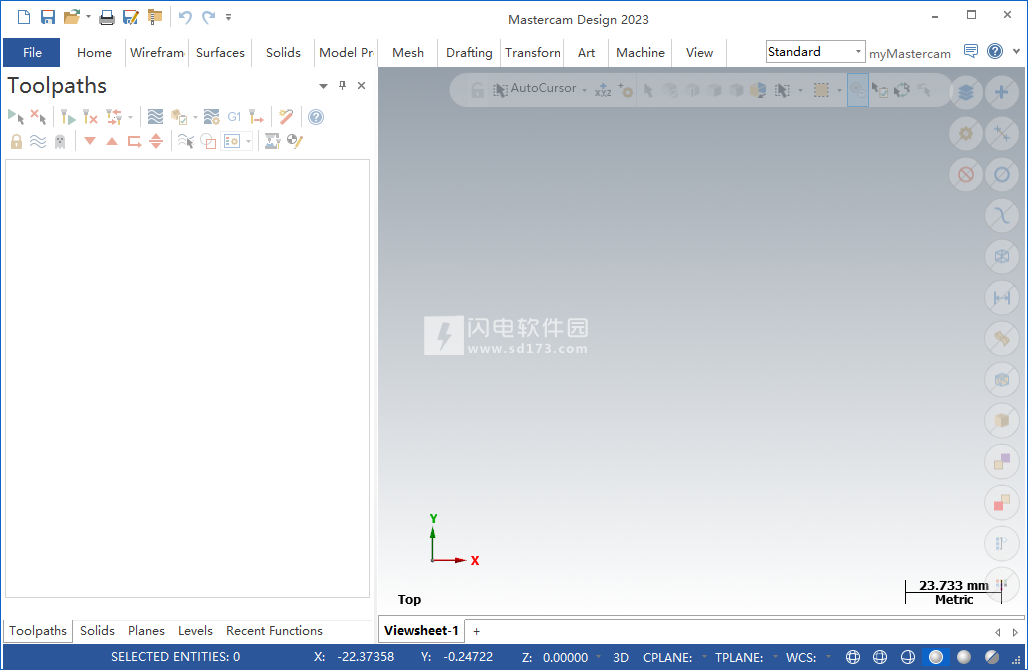Click the myMastercam link
The width and height of the screenshot is (1028, 670).
coord(910,54)
